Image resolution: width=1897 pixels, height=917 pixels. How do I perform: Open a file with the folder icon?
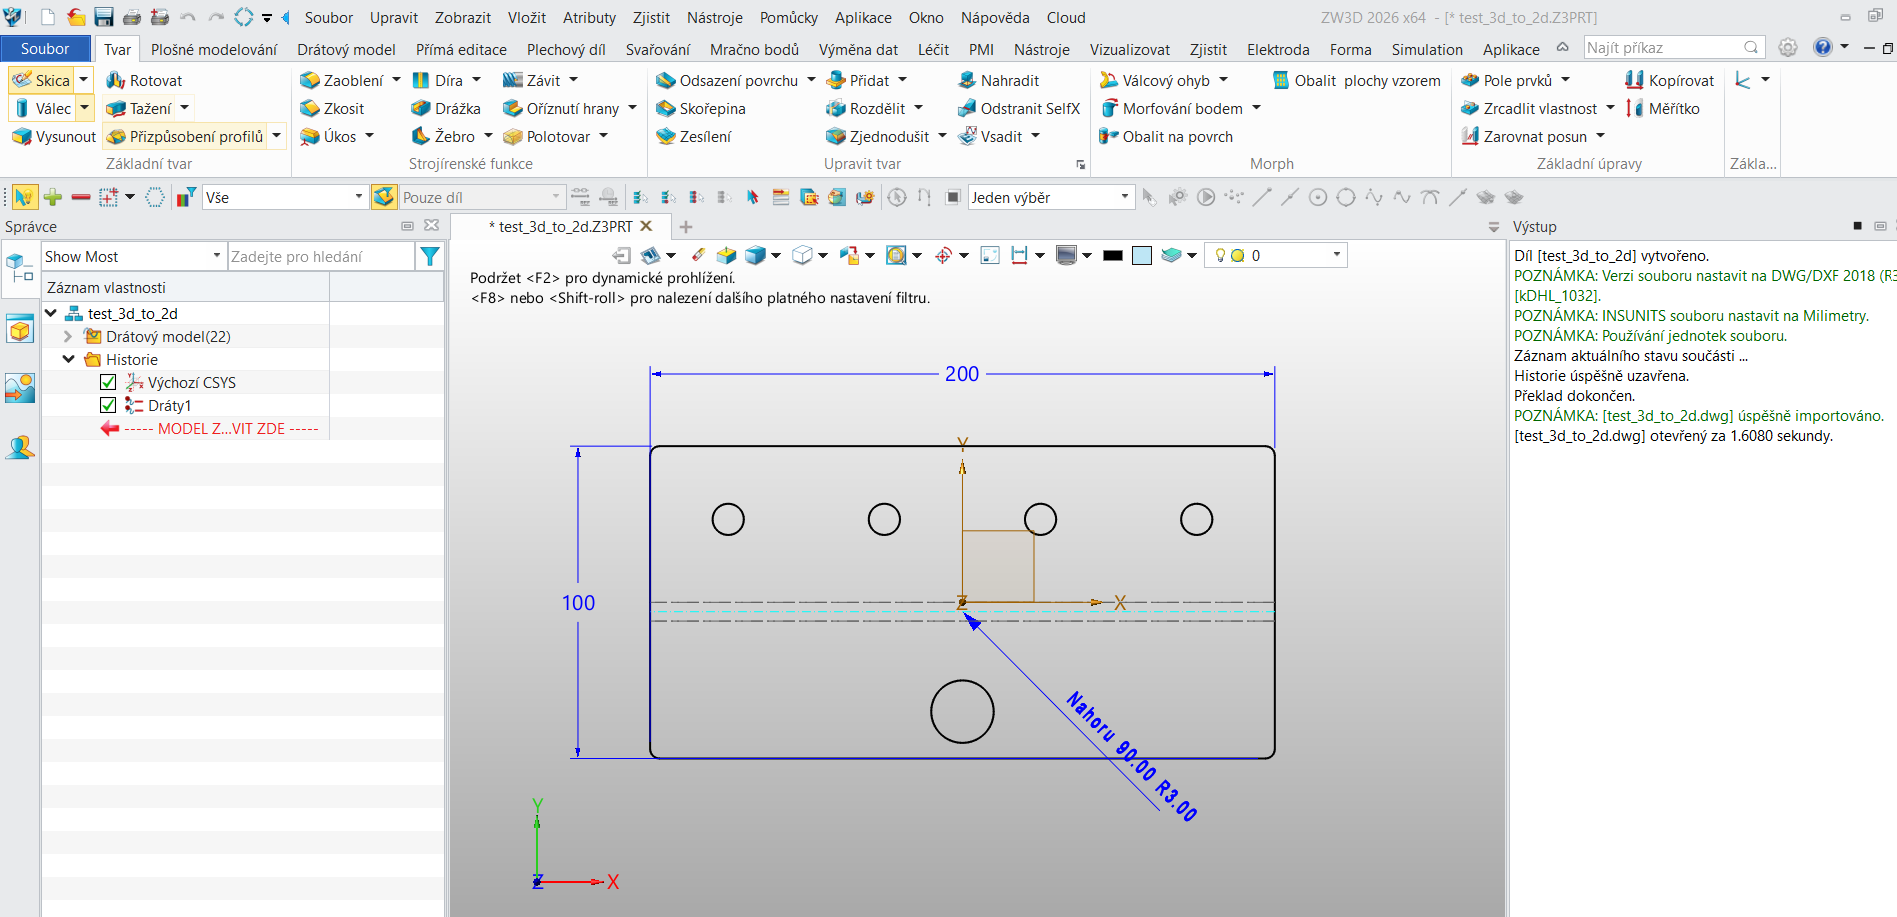76,17
